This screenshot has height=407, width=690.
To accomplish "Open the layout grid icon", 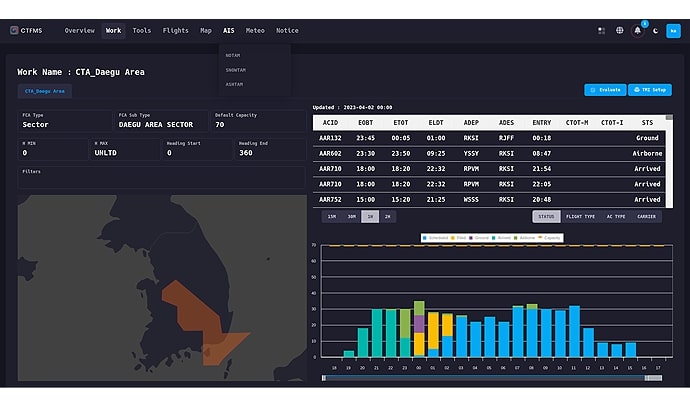I will click(601, 31).
